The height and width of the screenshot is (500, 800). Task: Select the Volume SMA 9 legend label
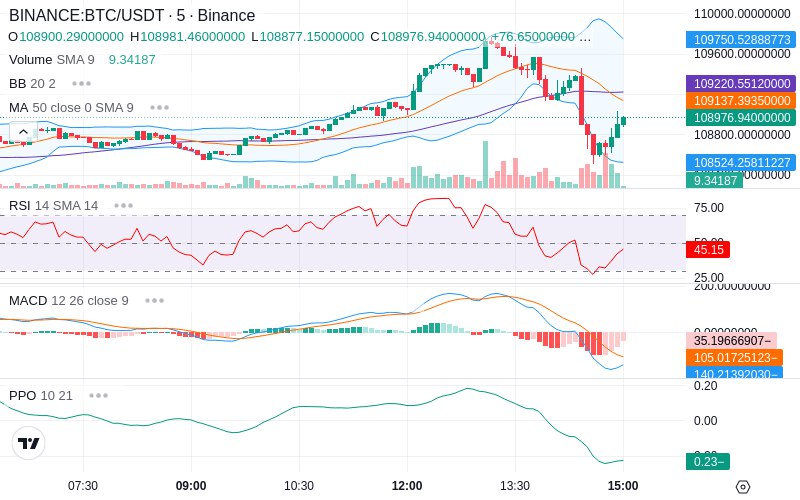click(x=52, y=60)
